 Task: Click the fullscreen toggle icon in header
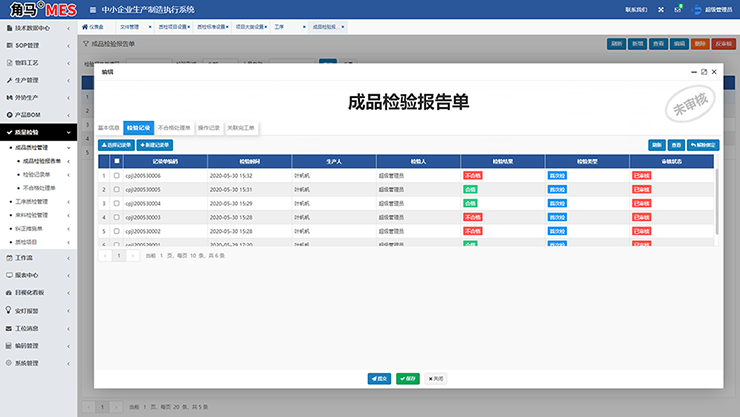(x=662, y=10)
